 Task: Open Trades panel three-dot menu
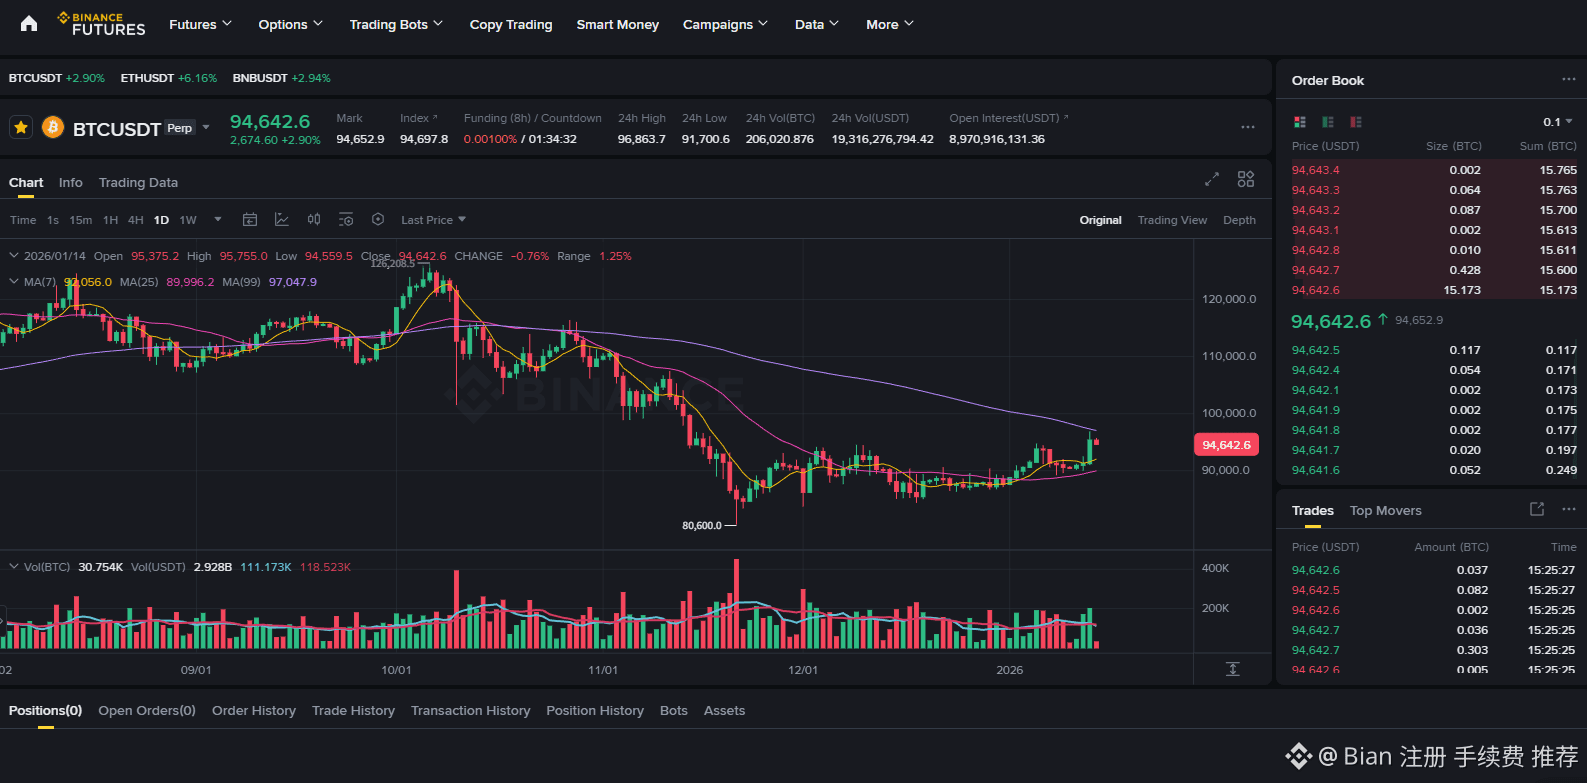(1569, 509)
